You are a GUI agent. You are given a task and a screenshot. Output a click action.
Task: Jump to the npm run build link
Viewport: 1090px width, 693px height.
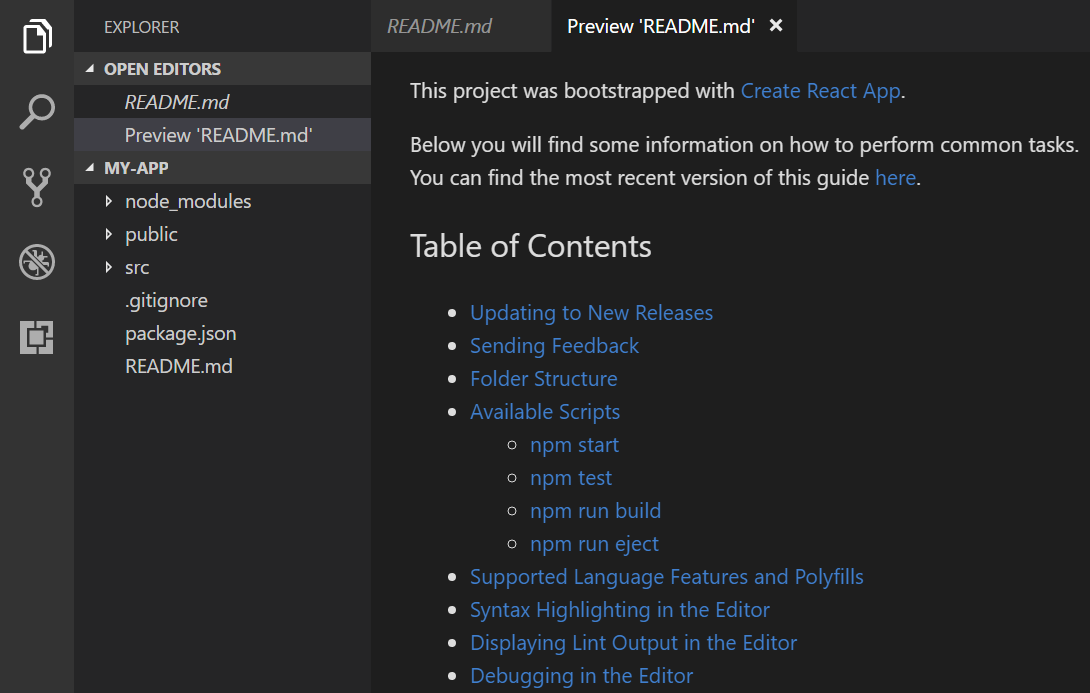[x=595, y=511]
